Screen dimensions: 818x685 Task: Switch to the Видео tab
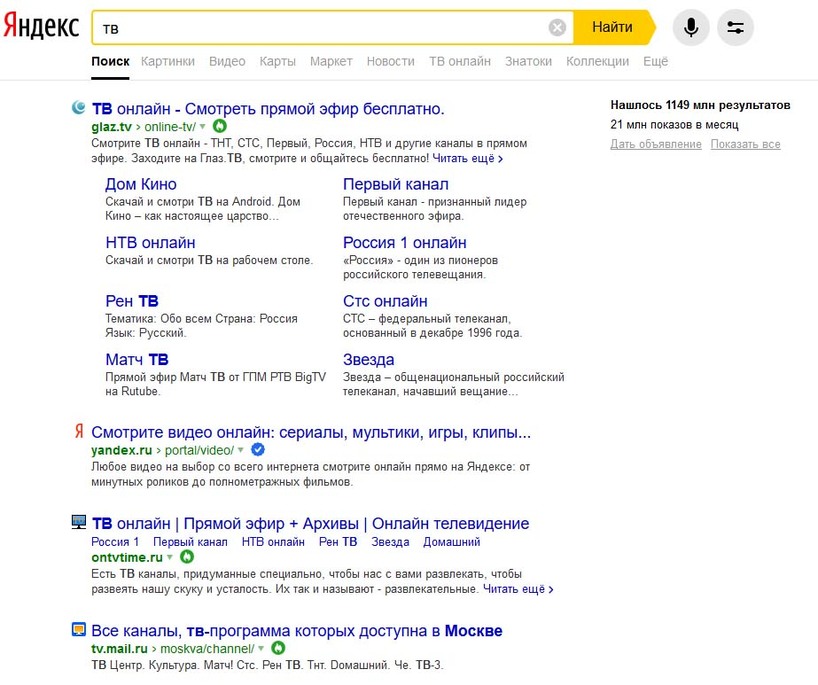(x=227, y=62)
